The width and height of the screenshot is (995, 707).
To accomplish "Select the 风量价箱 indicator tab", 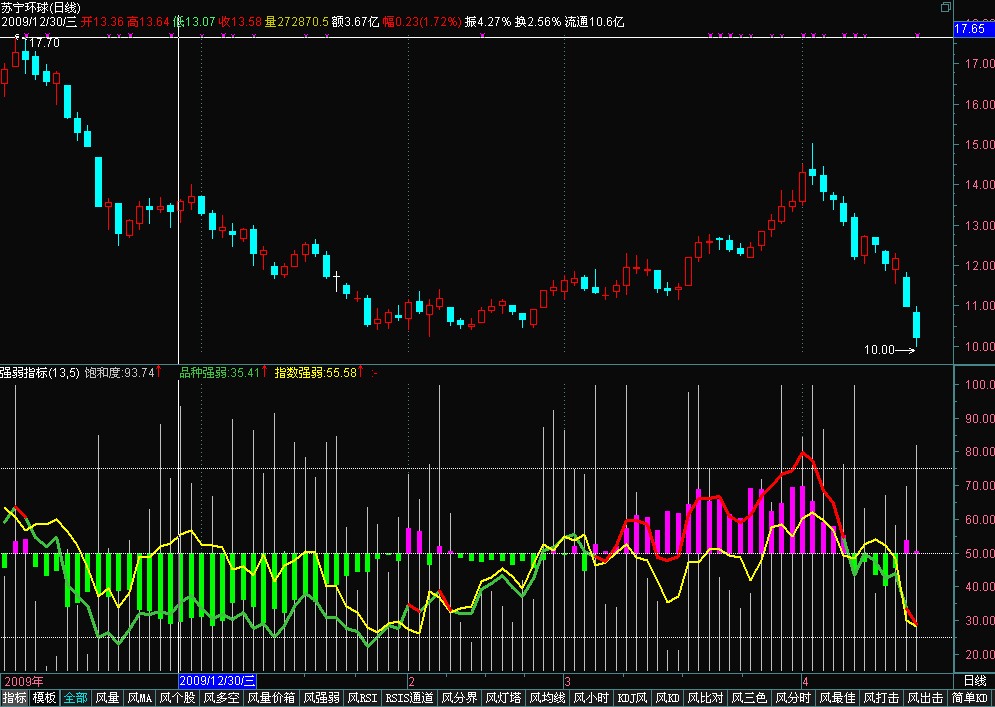I will pos(272,698).
